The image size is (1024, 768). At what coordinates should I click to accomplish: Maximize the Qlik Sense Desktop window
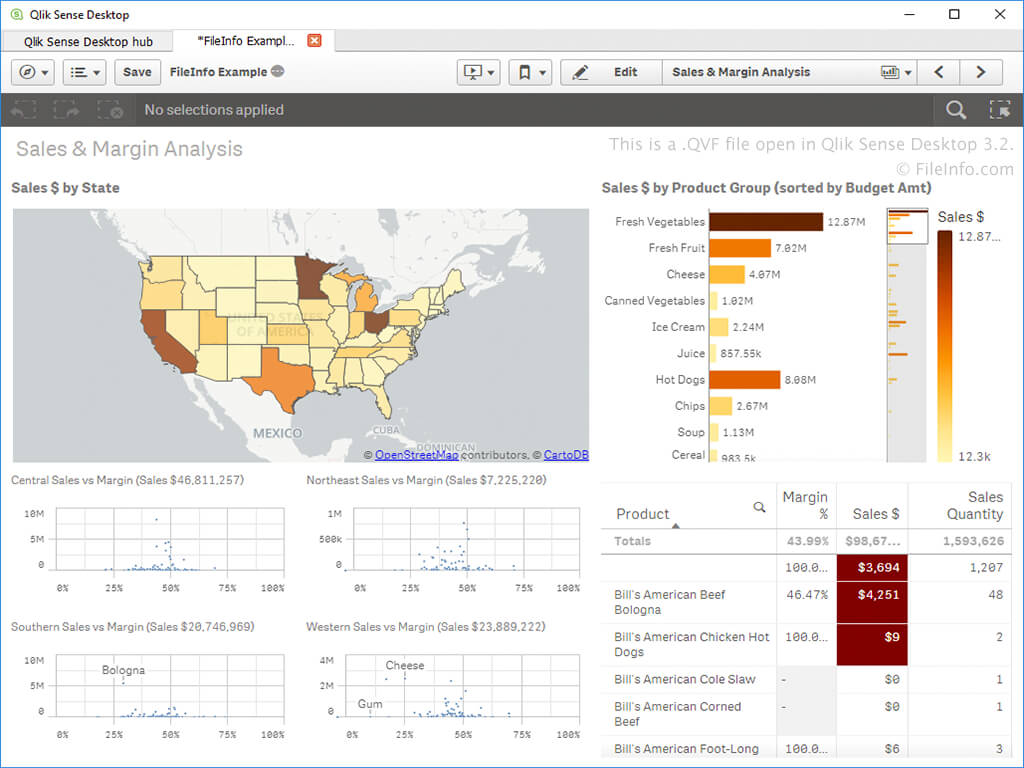pyautogui.click(x=954, y=14)
